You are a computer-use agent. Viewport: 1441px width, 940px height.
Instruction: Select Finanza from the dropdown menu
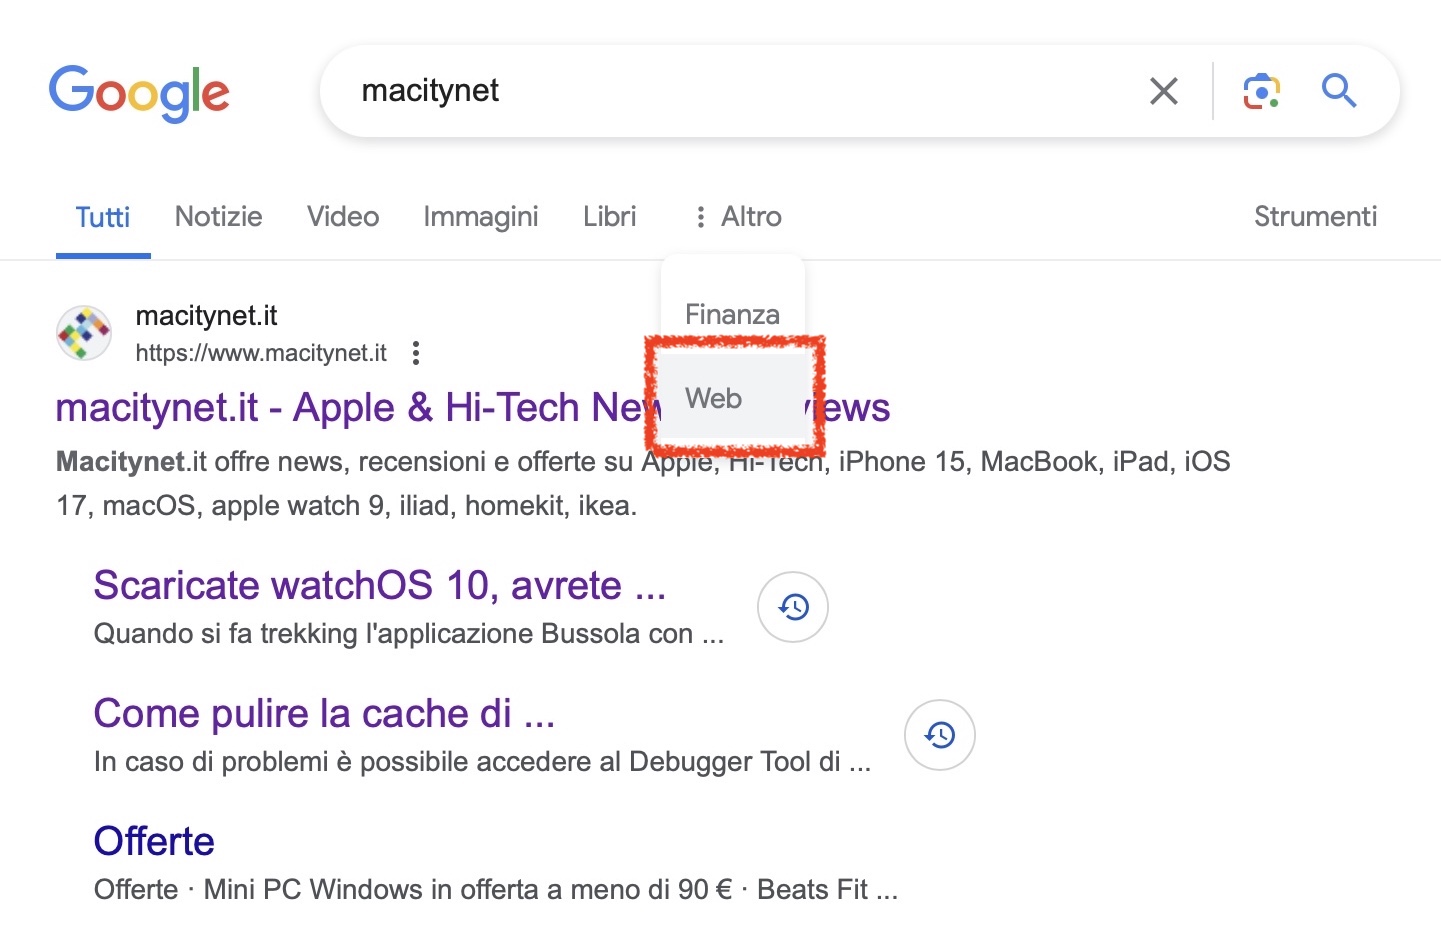pos(732,315)
